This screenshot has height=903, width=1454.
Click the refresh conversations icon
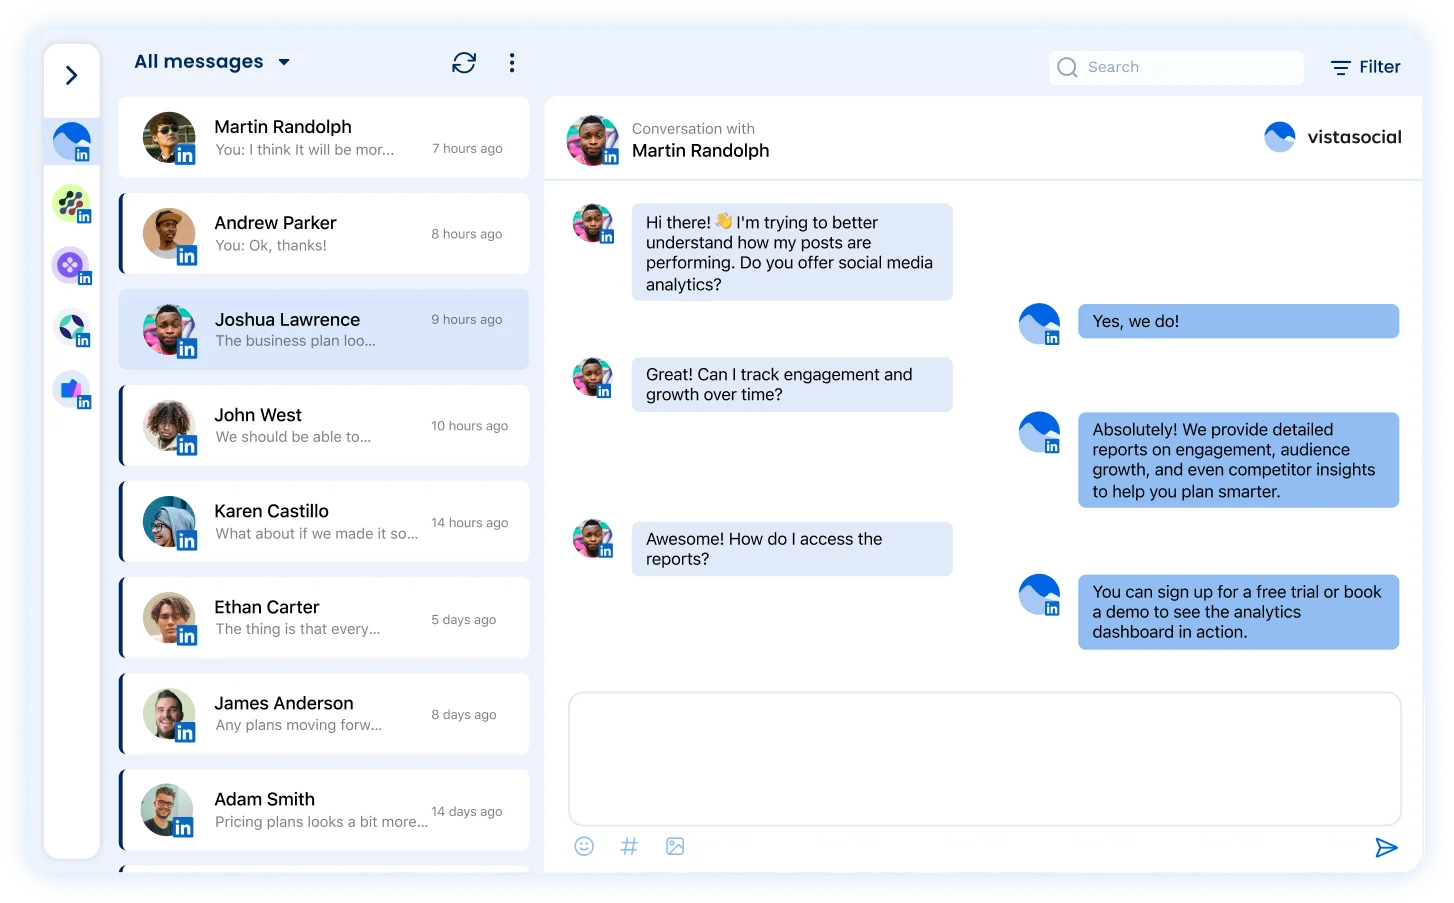(x=463, y=62)
